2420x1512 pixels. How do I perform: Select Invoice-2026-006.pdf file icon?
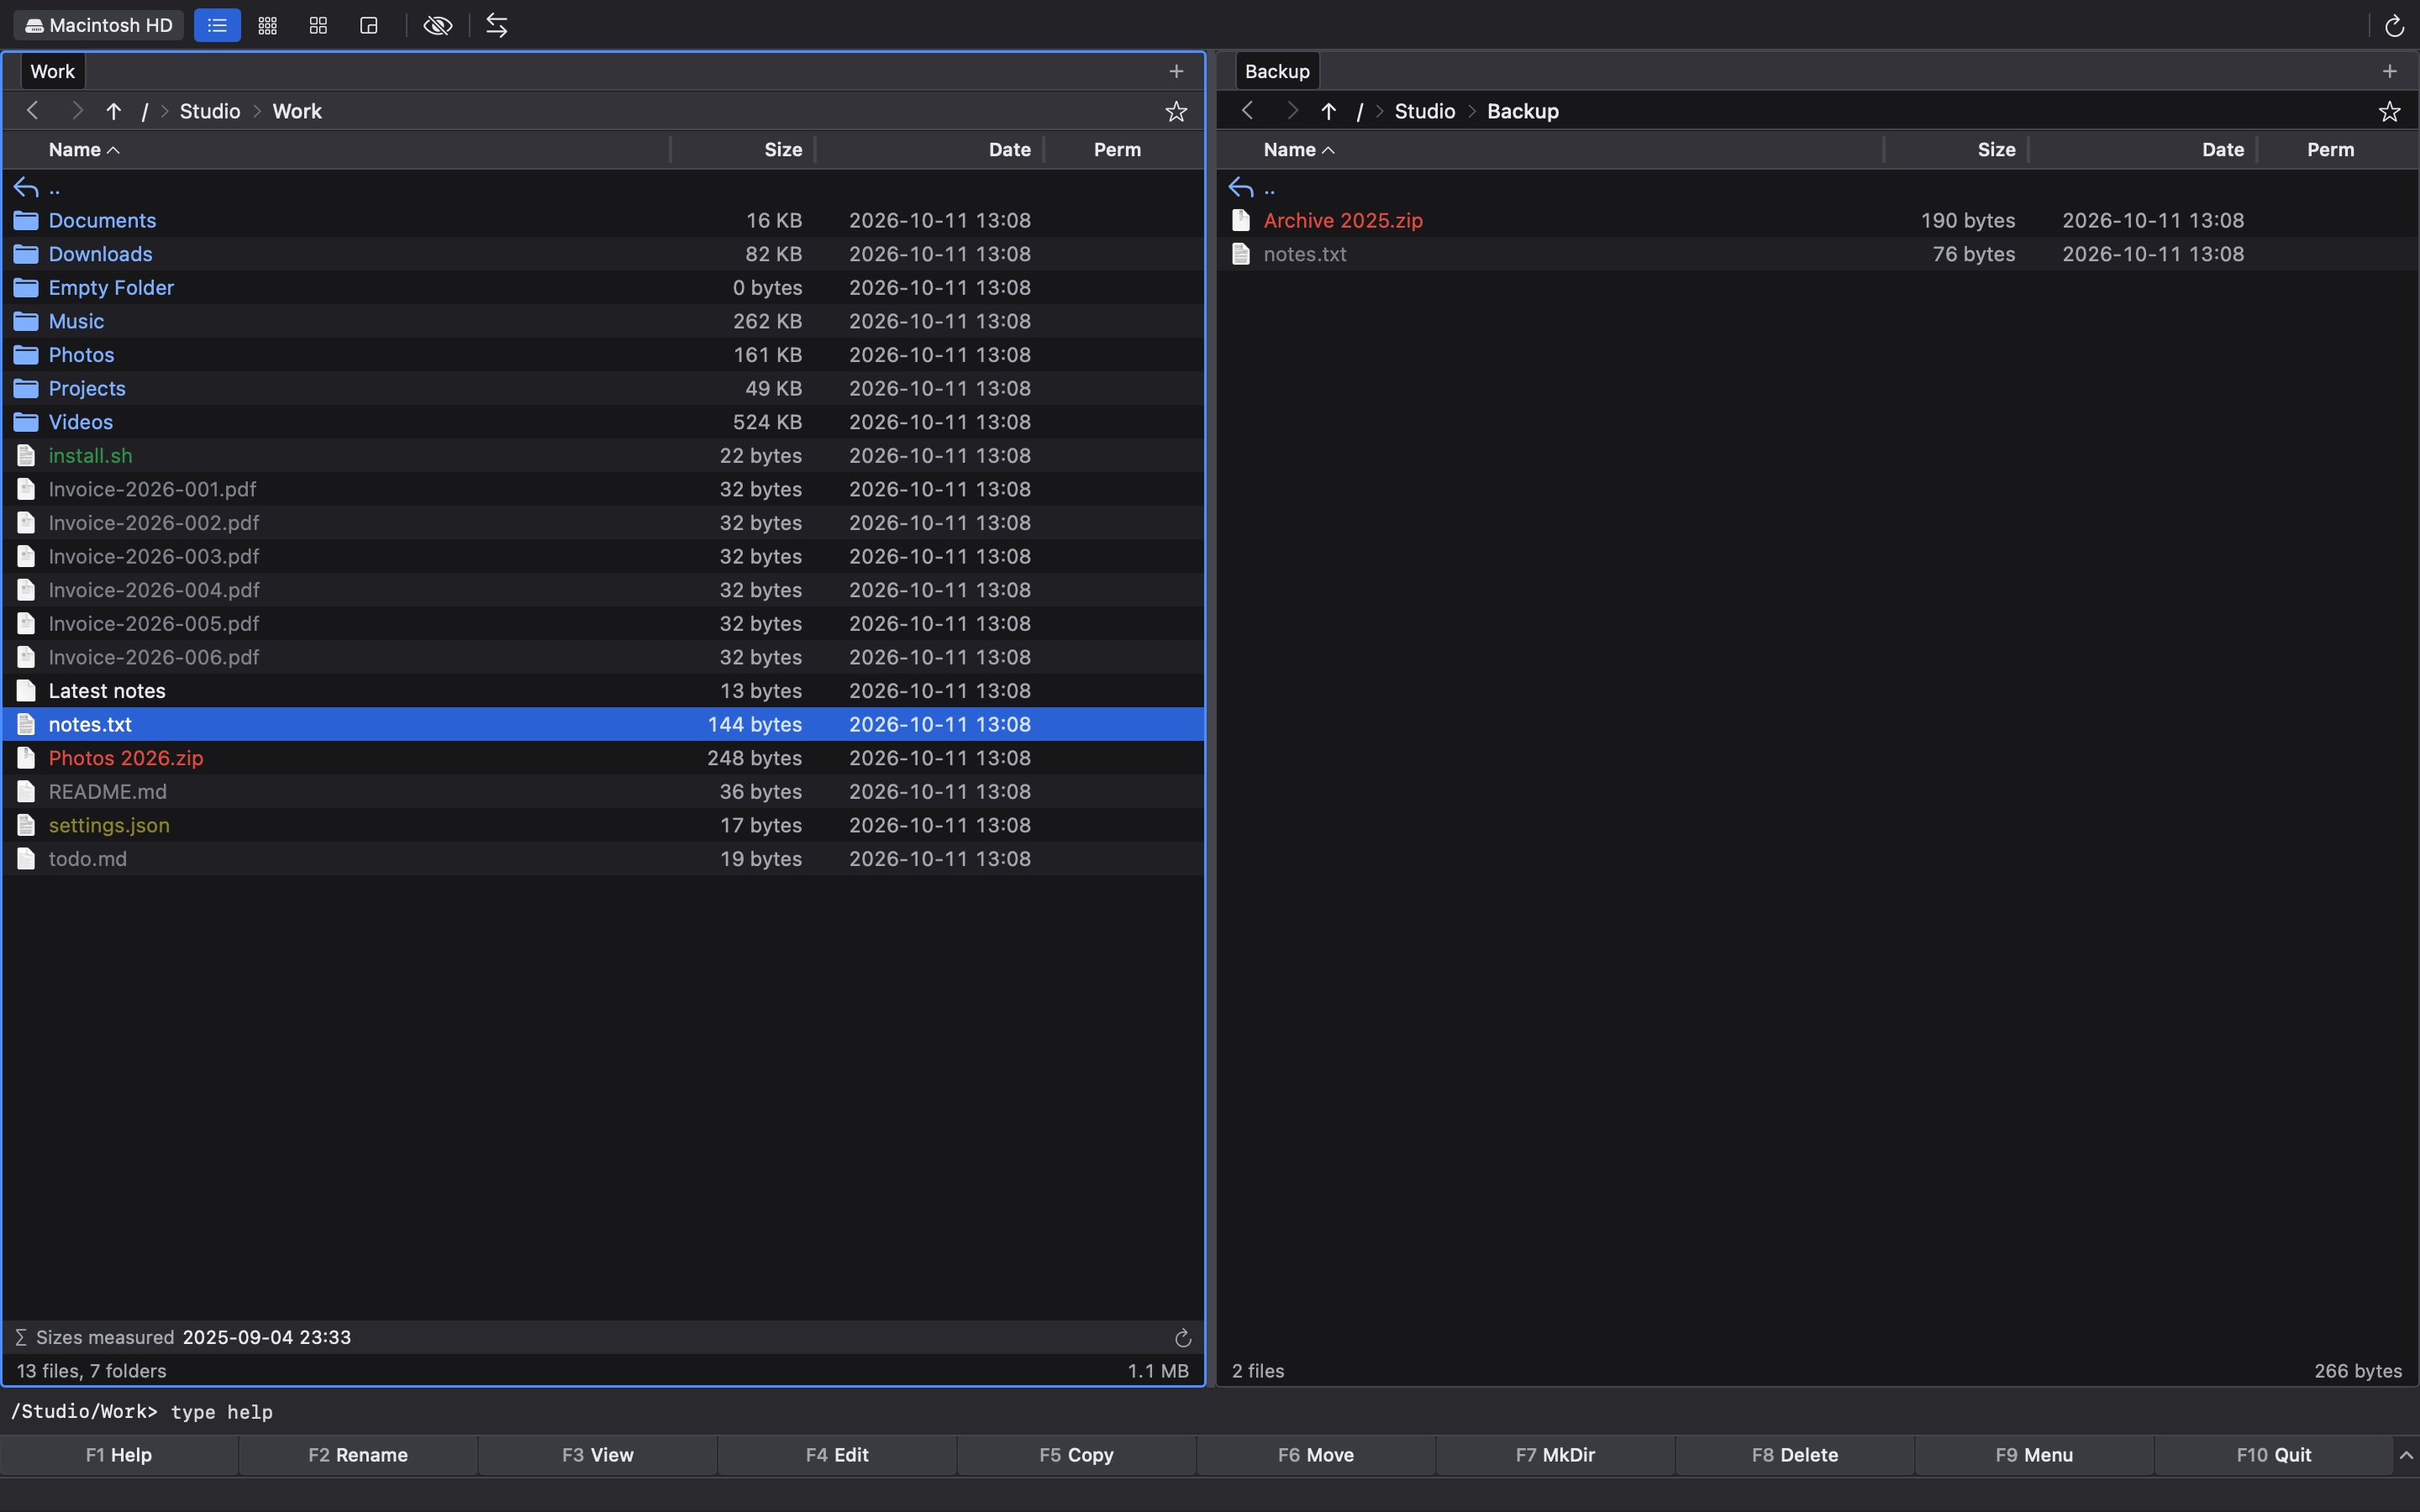click(26, 657)
